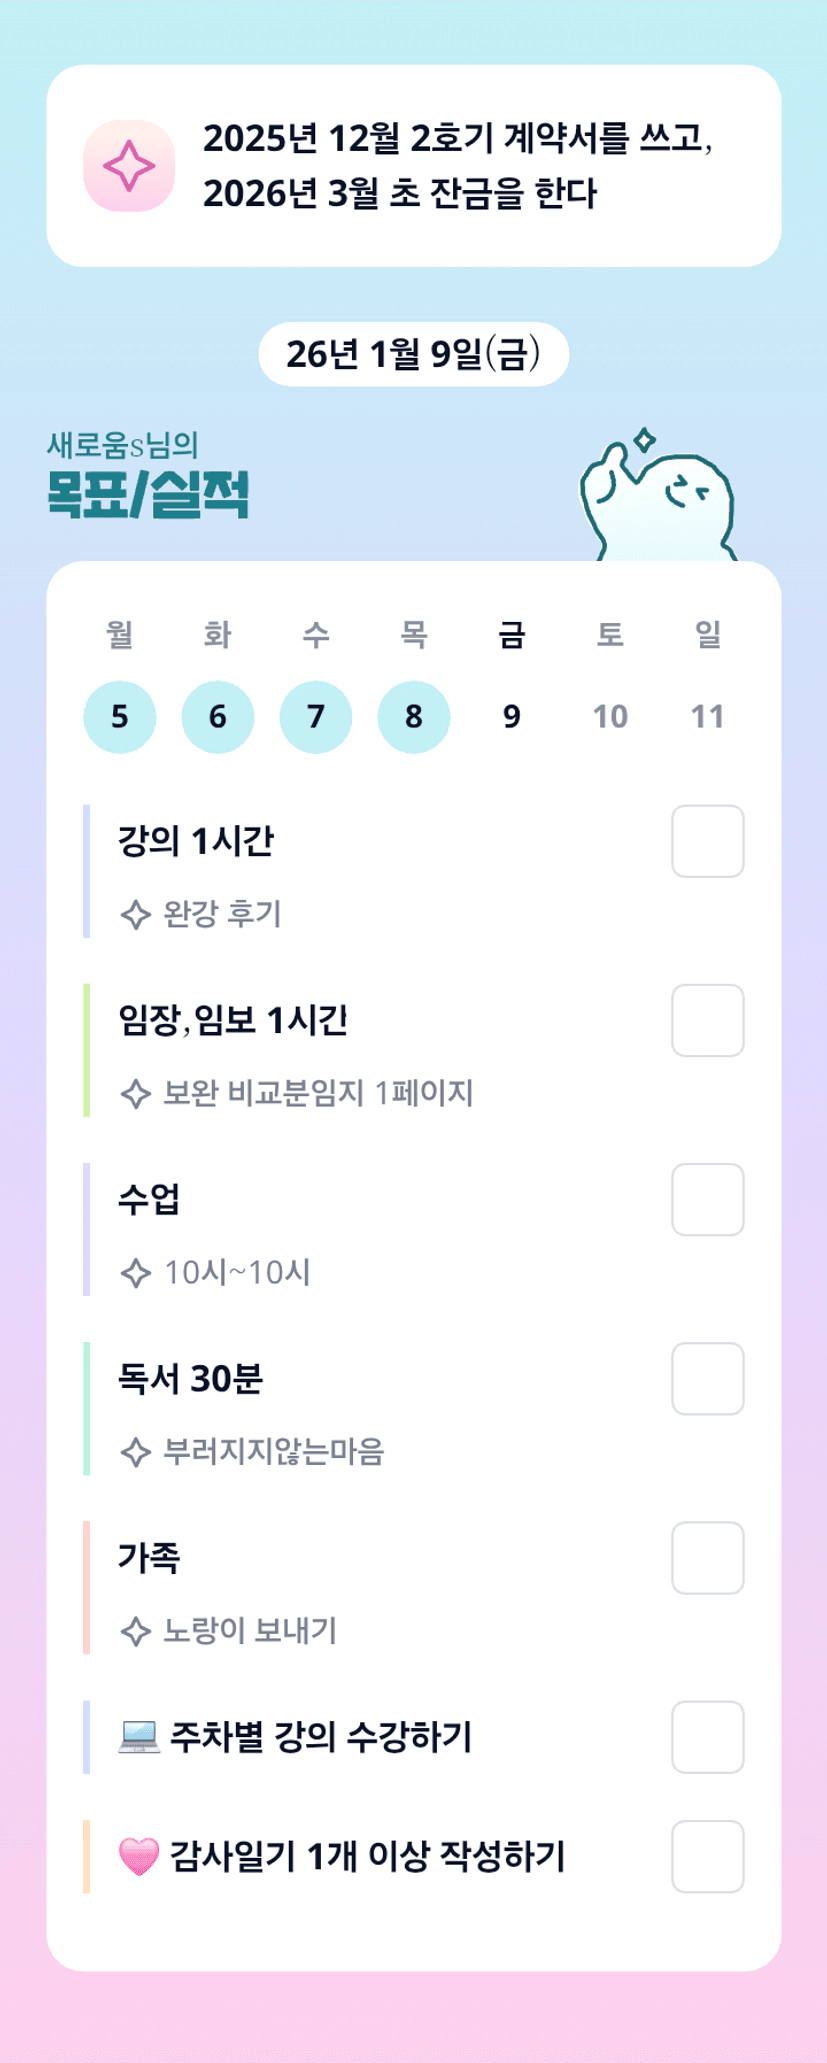Click the pink sparkle goal icon
This screenshot has width=827, height=2063.
[x=129, y=166]
